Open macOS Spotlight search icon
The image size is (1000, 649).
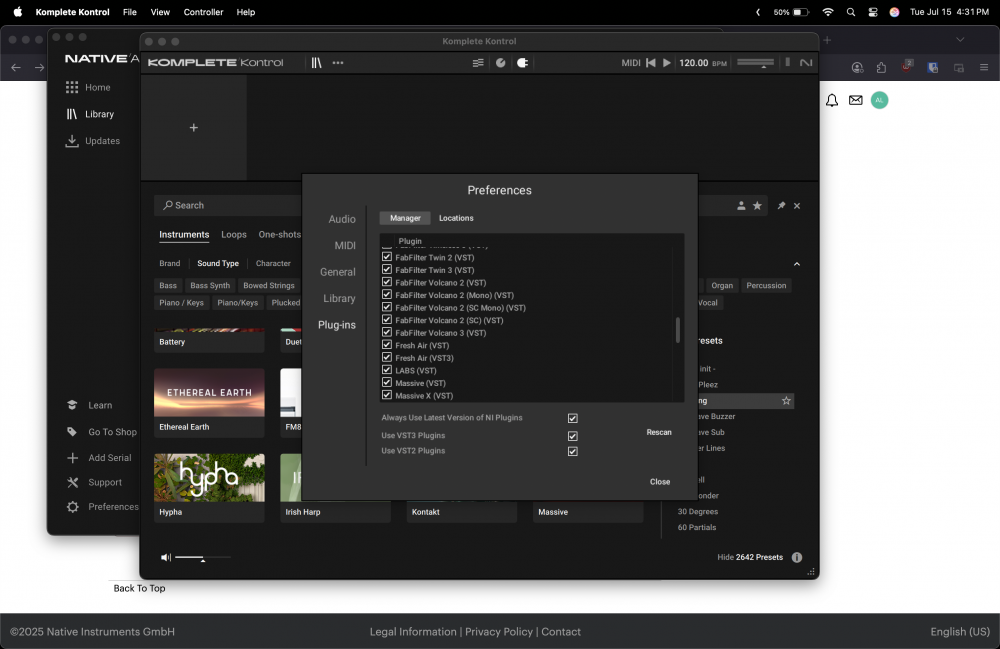pyautogui.click(x=851, y=12)
